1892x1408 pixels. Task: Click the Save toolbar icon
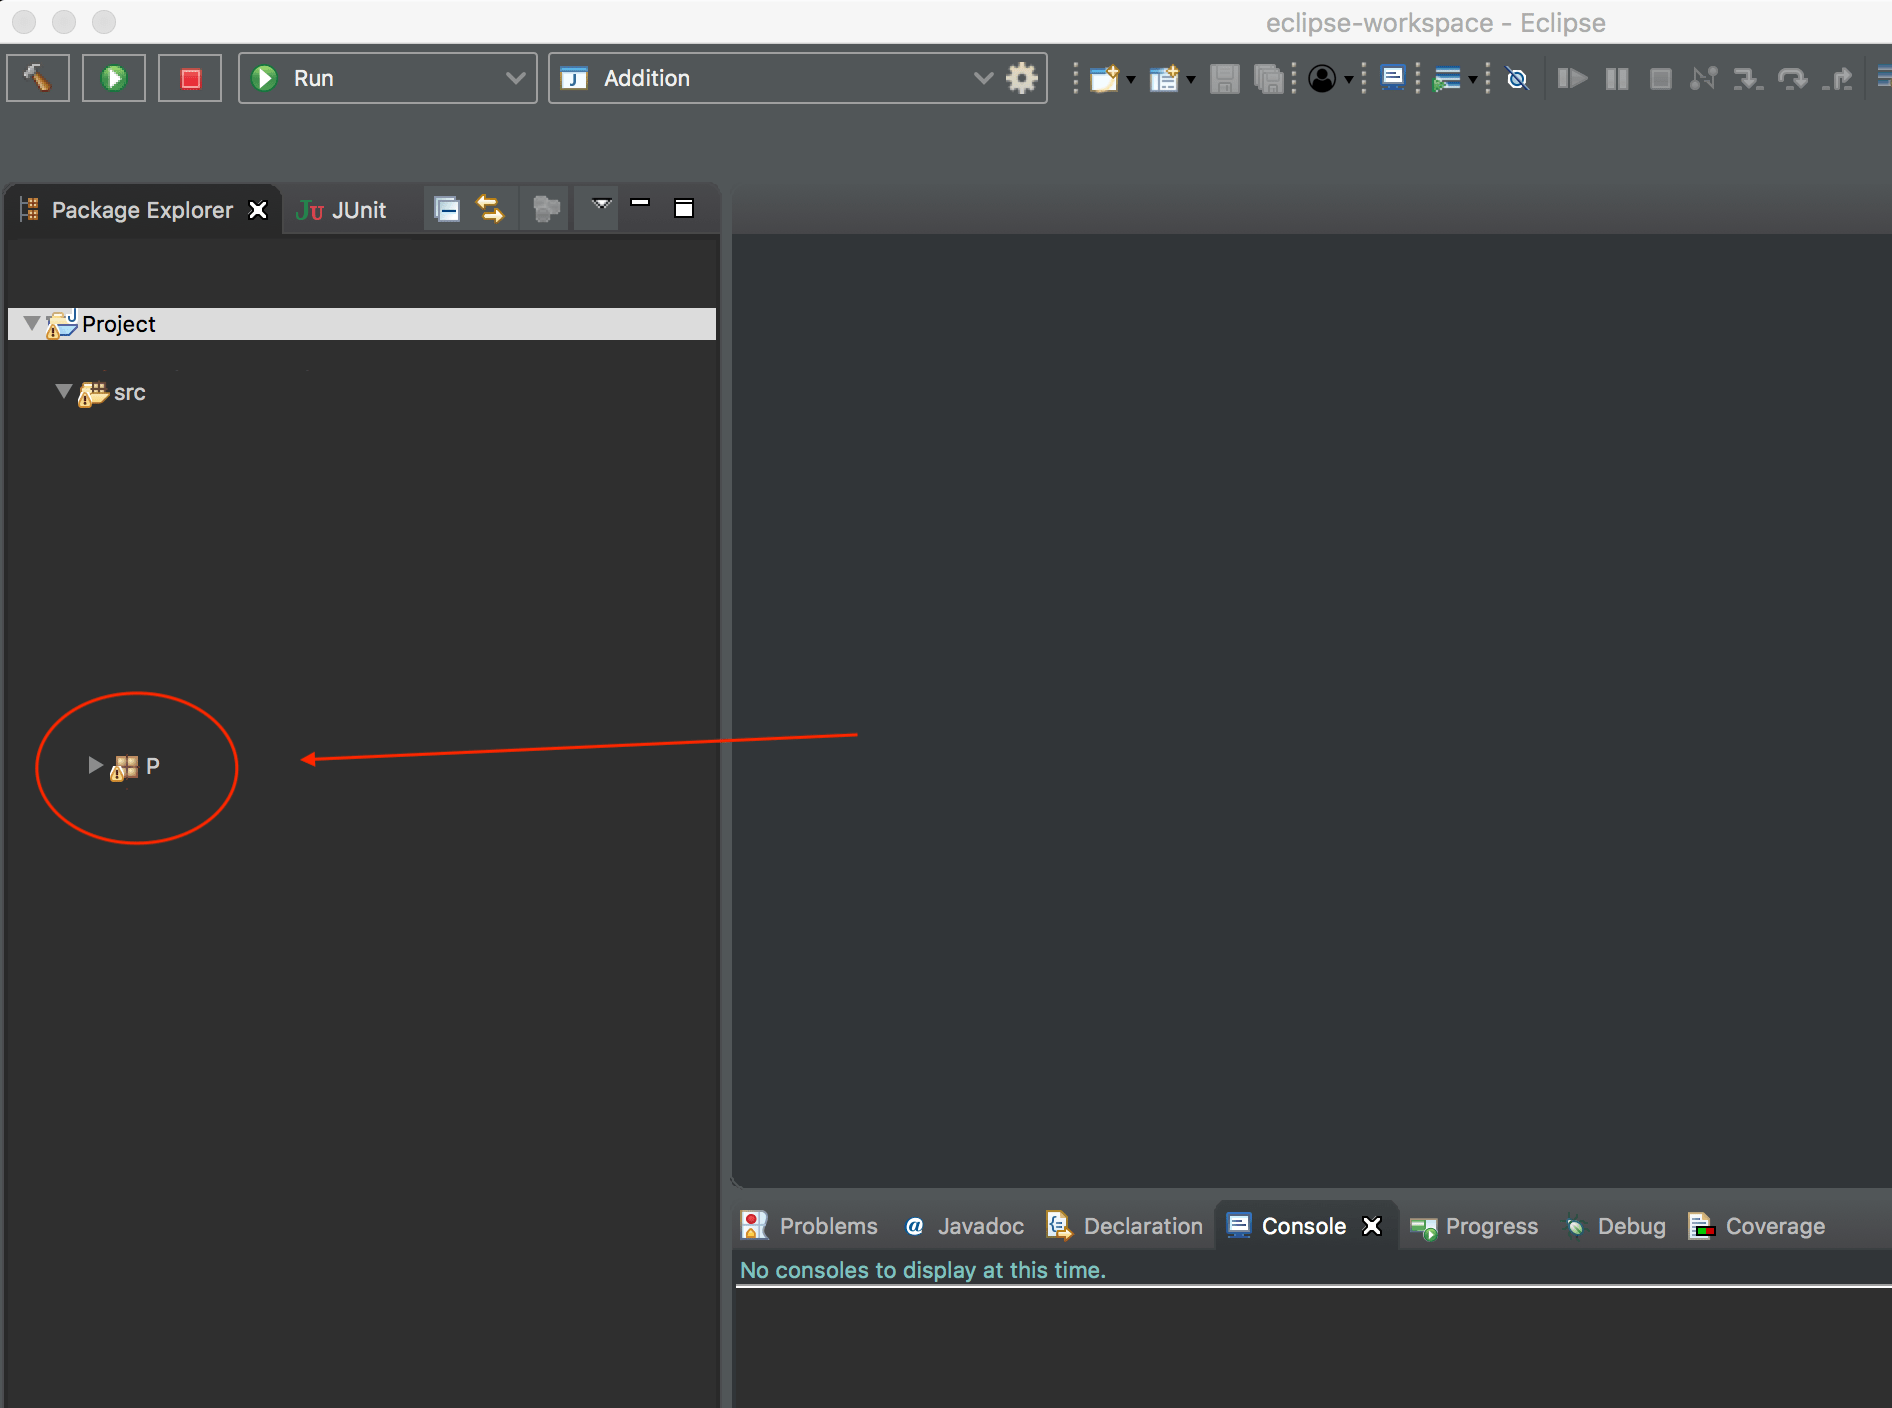pos(1225,78)
